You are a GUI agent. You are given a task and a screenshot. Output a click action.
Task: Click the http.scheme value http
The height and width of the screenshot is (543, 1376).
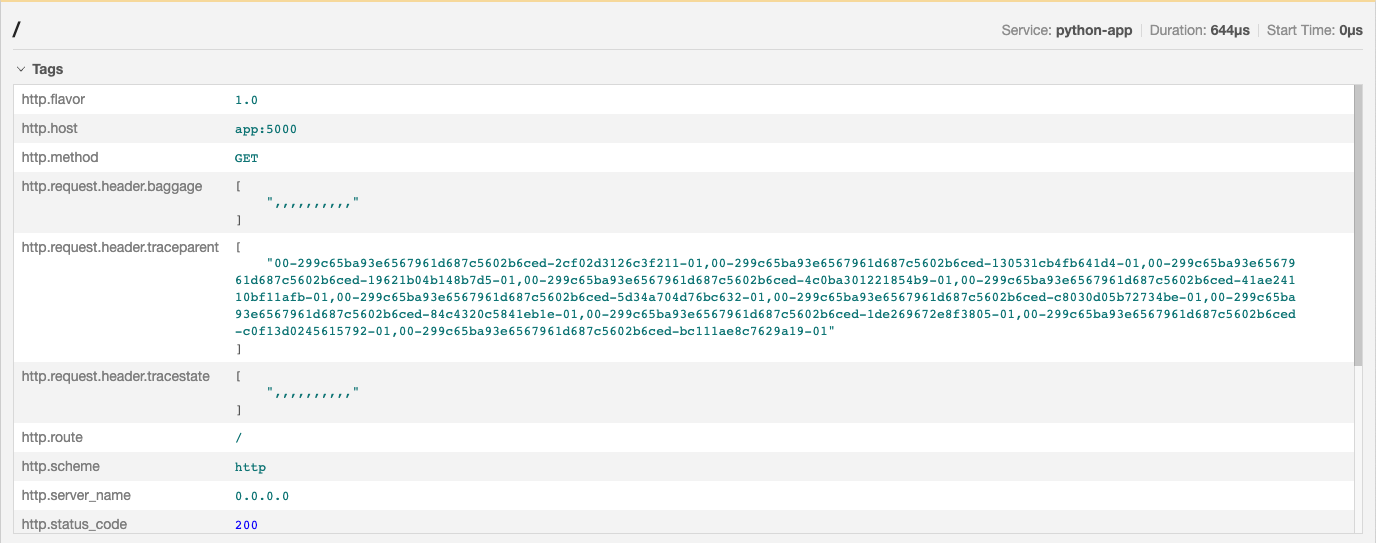pos(250,467)
